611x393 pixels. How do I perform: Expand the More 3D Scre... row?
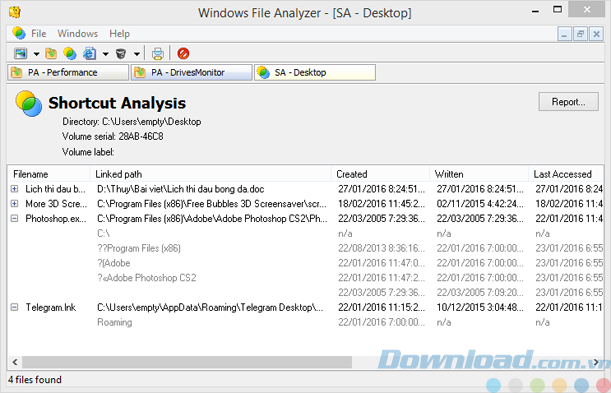coord(14,204)
